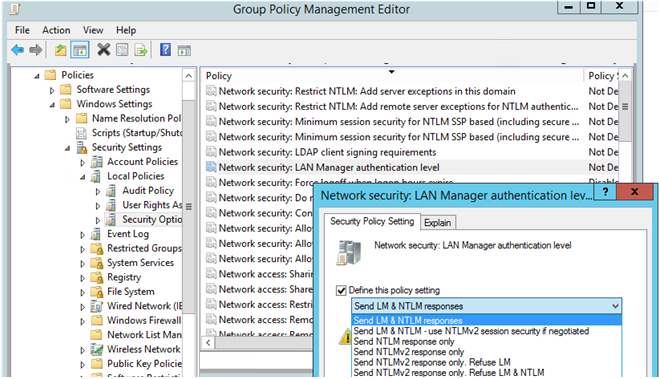
Task: Click the Up one level folder icon
Action: click(x=61, y=50)
